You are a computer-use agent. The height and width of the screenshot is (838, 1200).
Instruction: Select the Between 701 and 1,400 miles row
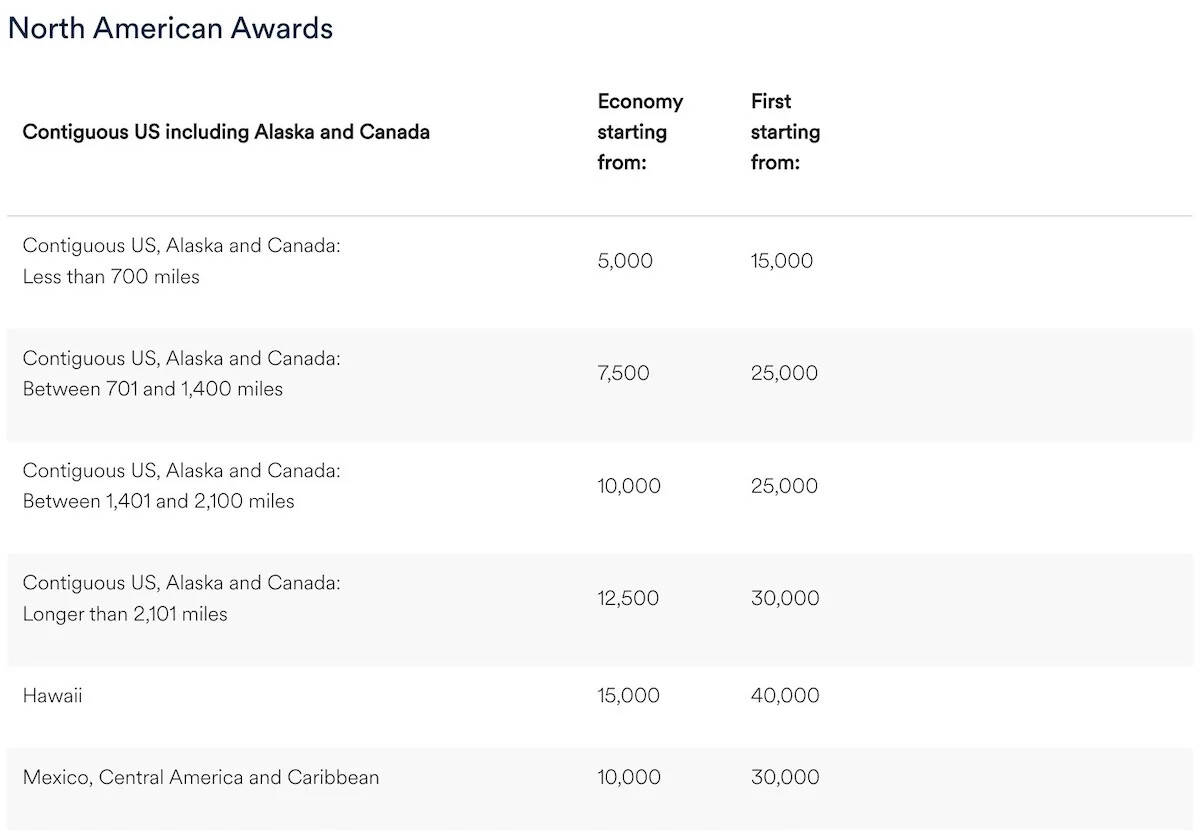[x=182, y=373]
